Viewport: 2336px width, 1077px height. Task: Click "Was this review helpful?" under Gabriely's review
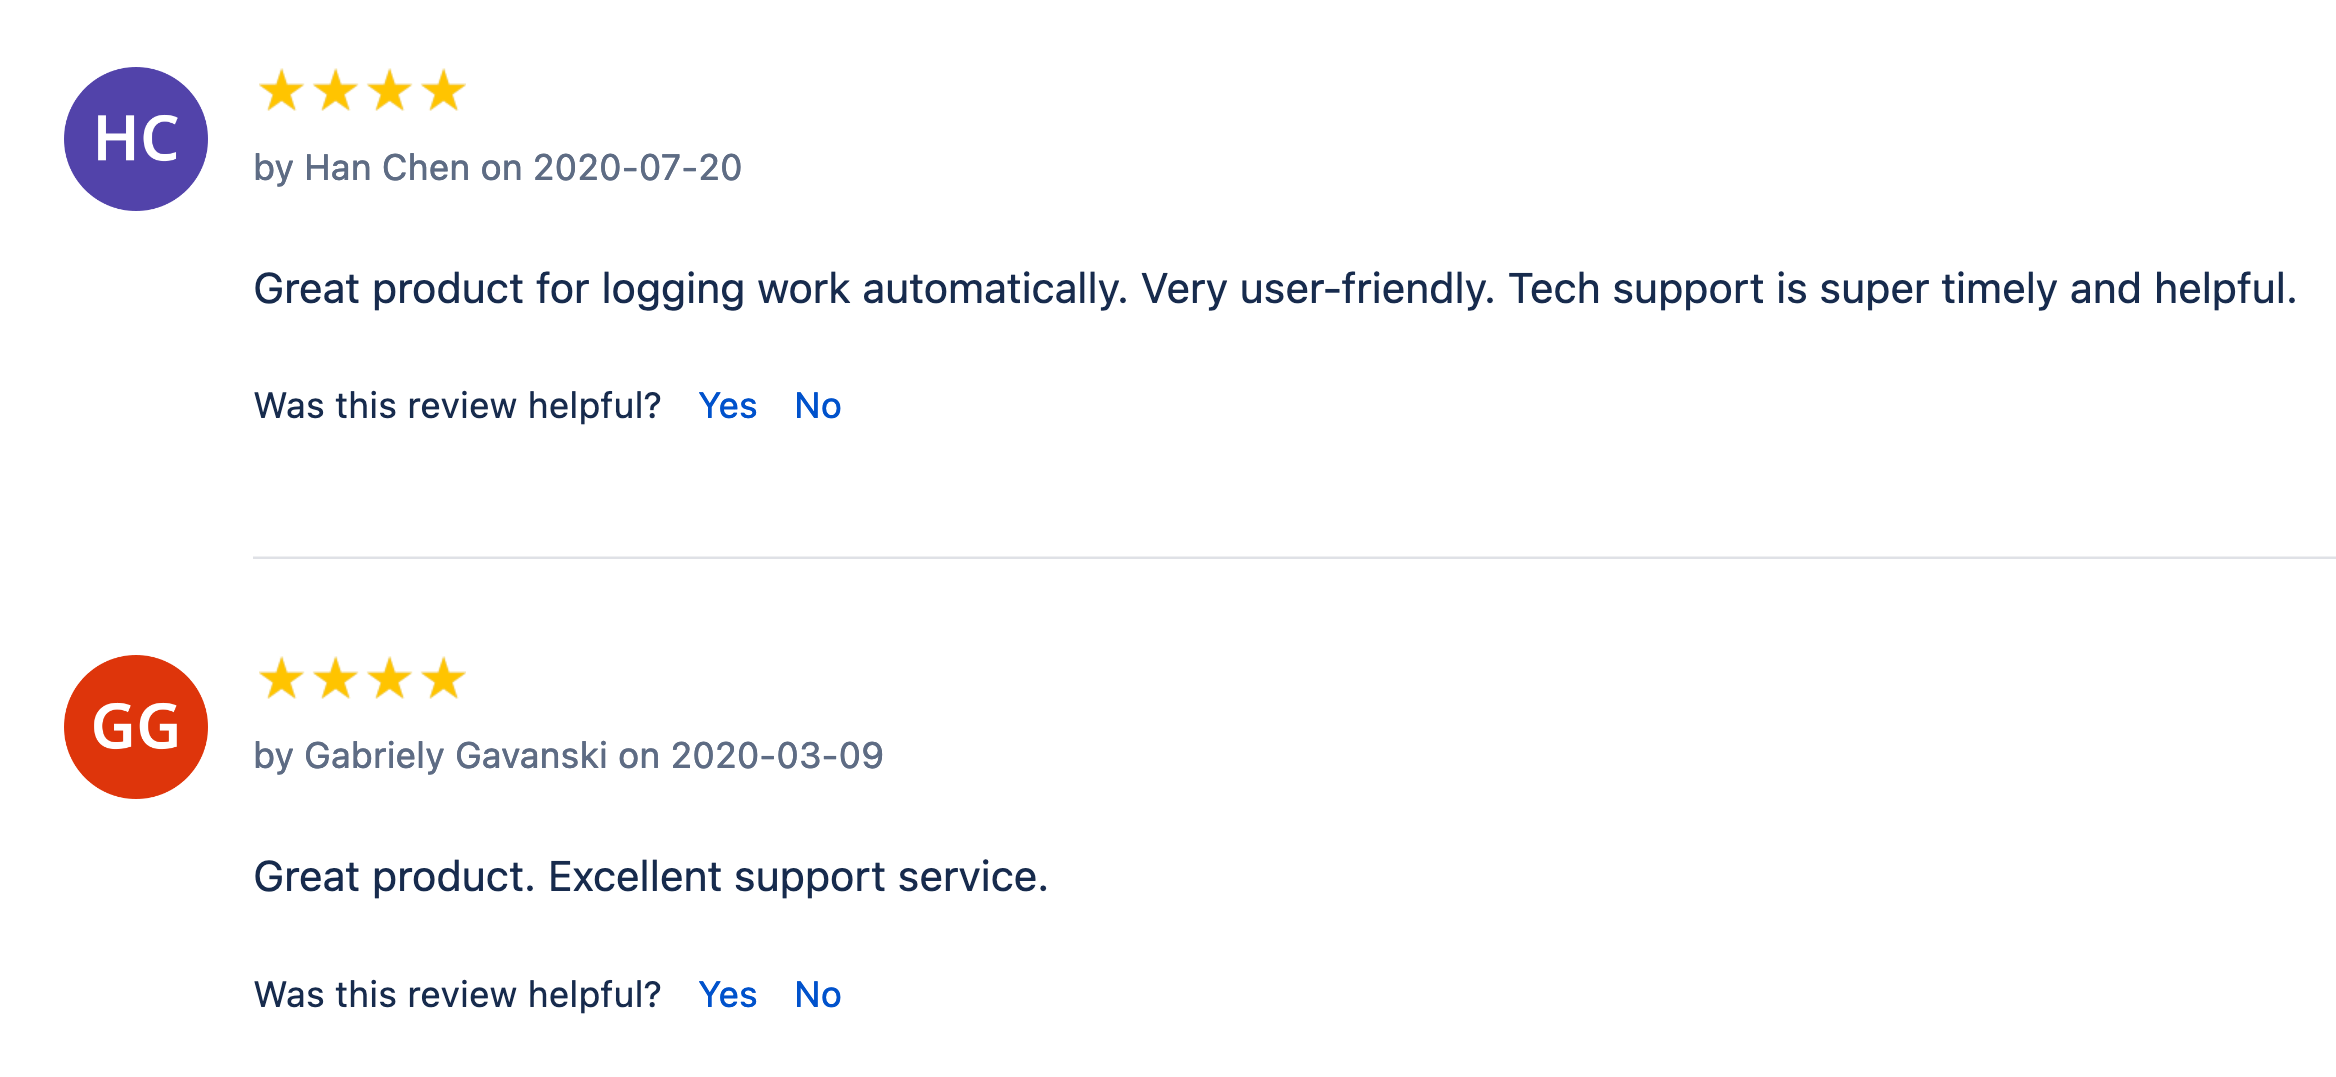(457, 995)
